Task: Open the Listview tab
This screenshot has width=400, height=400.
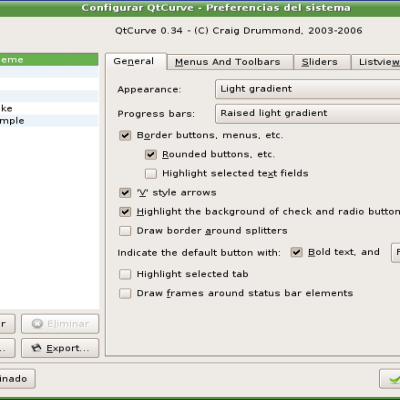Action: tap(376, 62)
